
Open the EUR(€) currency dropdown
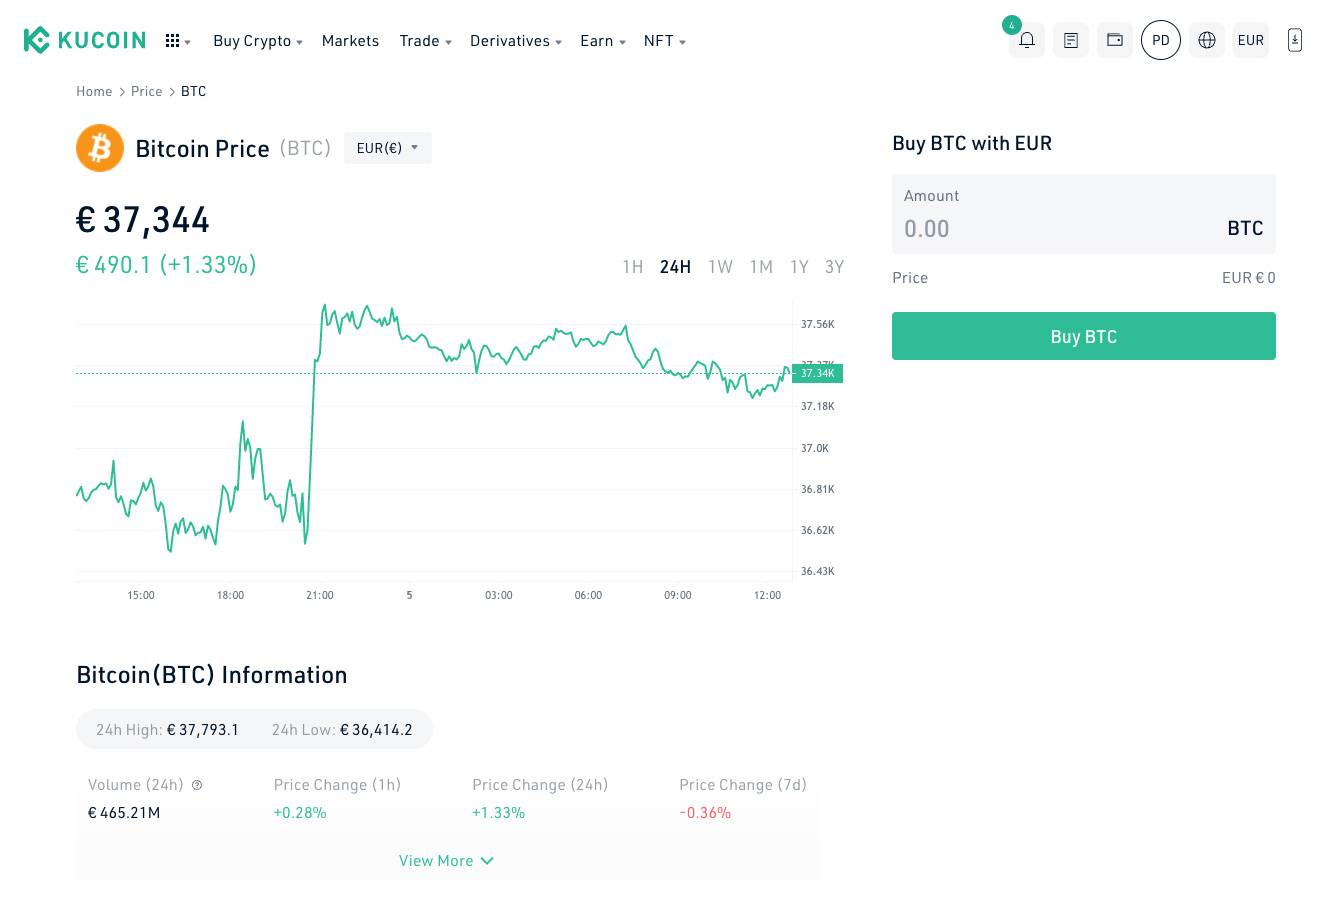[388, 148]
